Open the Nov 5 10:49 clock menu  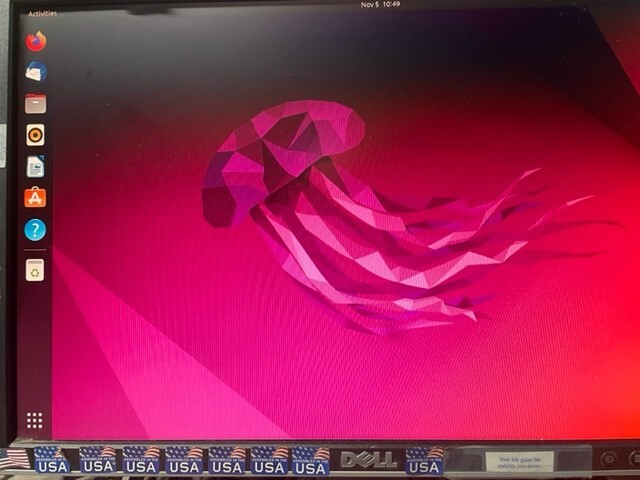point(380,4)
